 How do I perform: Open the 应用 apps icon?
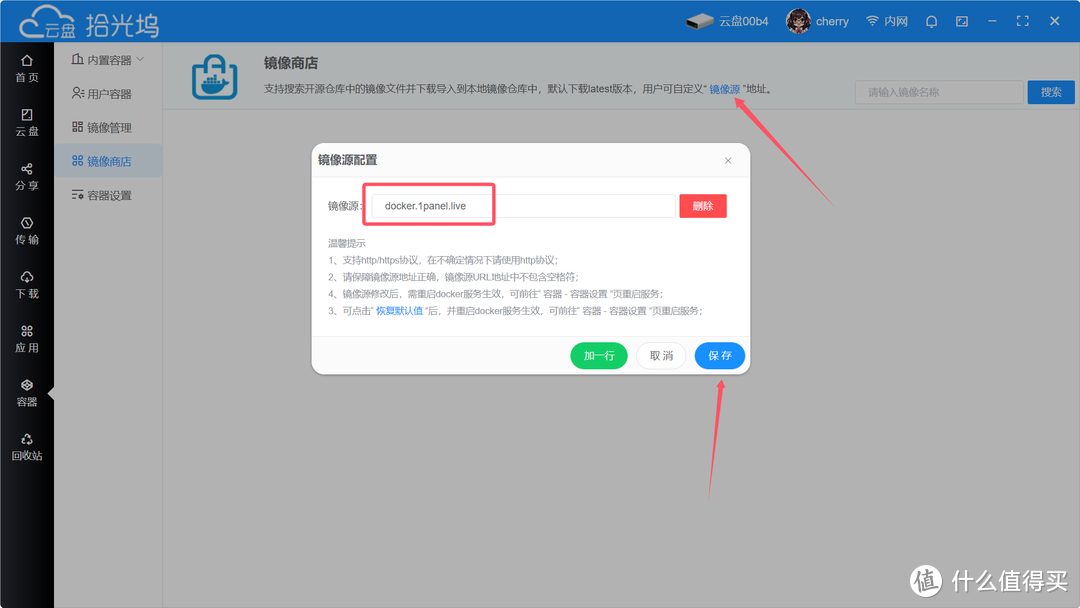point(27,338)
